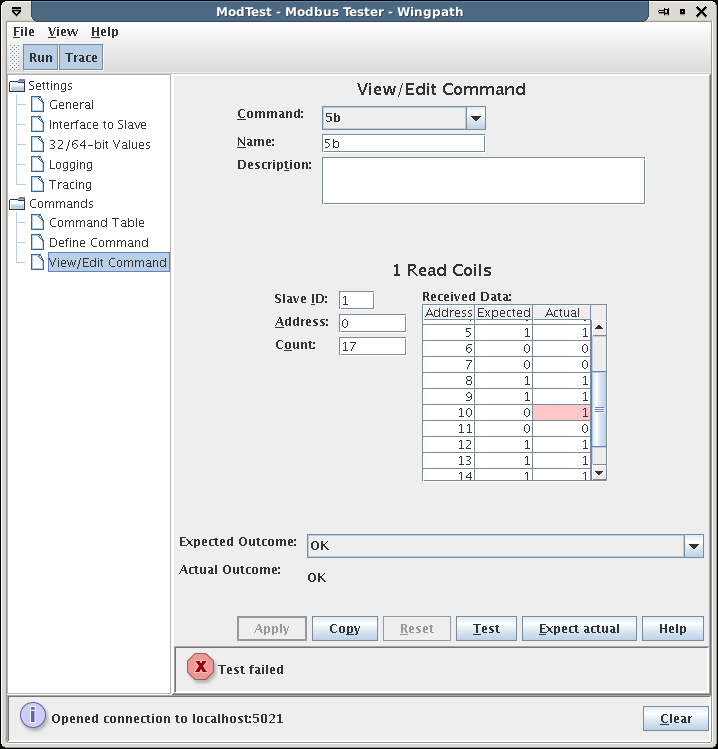Click the pin window icon in title bar
Image resolution: width=718 pixels, height=749 pixels.
click(663, 11)
